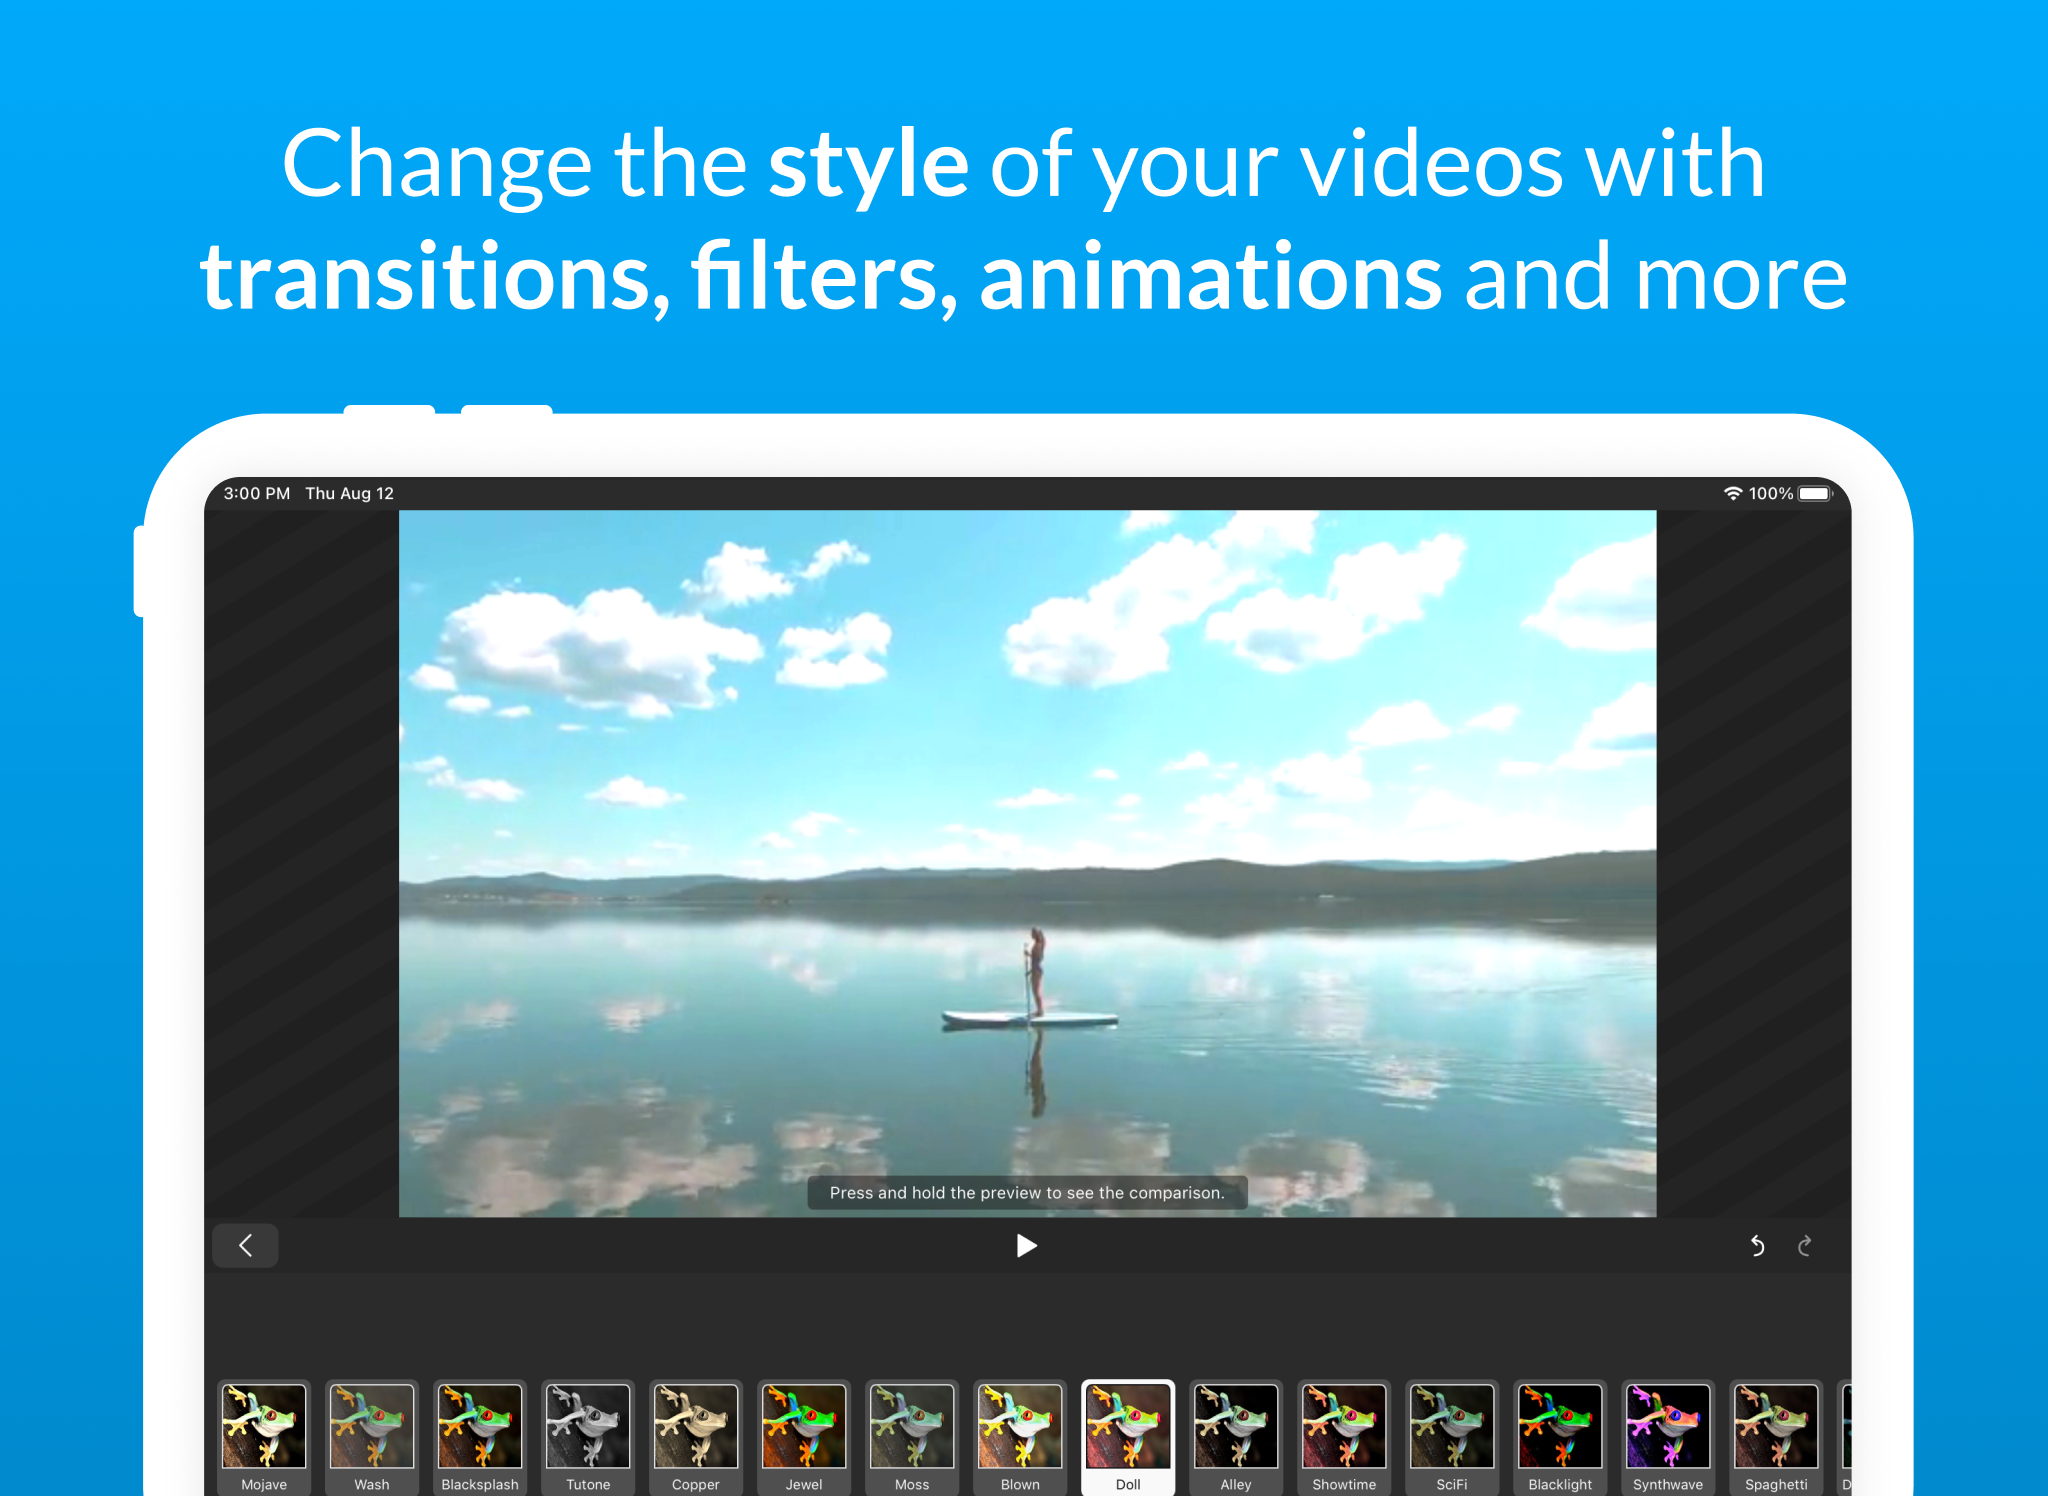2048x1496 pixels.
Task: Click the redo arrow icon
Action: 1804,1245
